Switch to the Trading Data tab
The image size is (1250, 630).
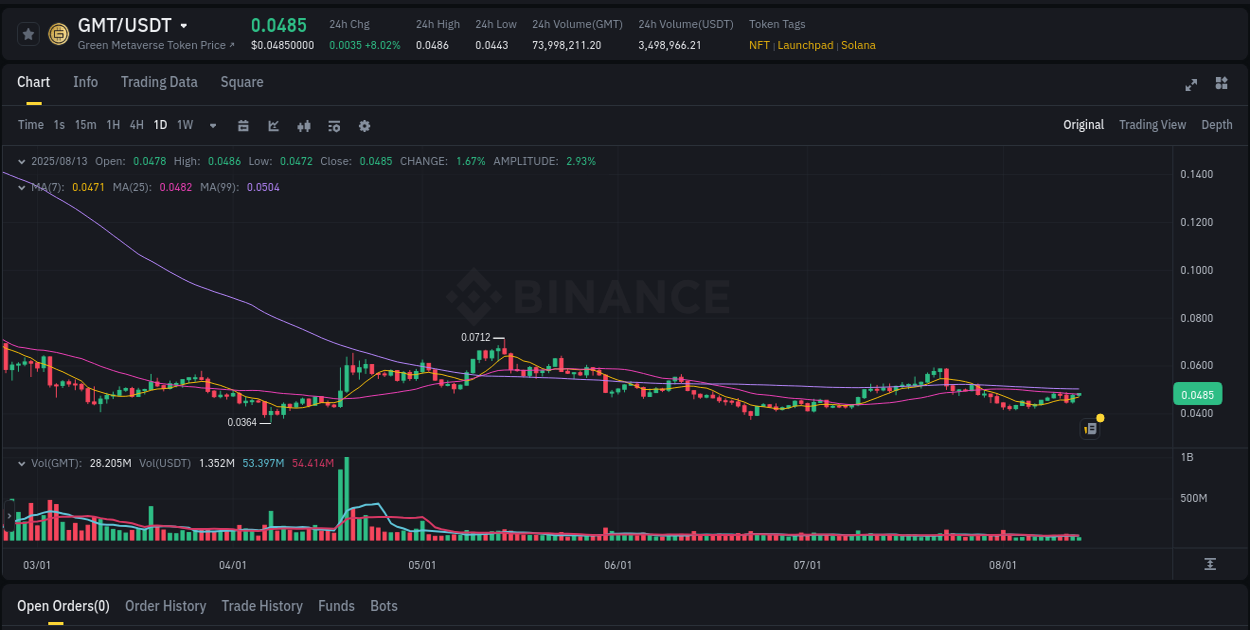point(159,82)
